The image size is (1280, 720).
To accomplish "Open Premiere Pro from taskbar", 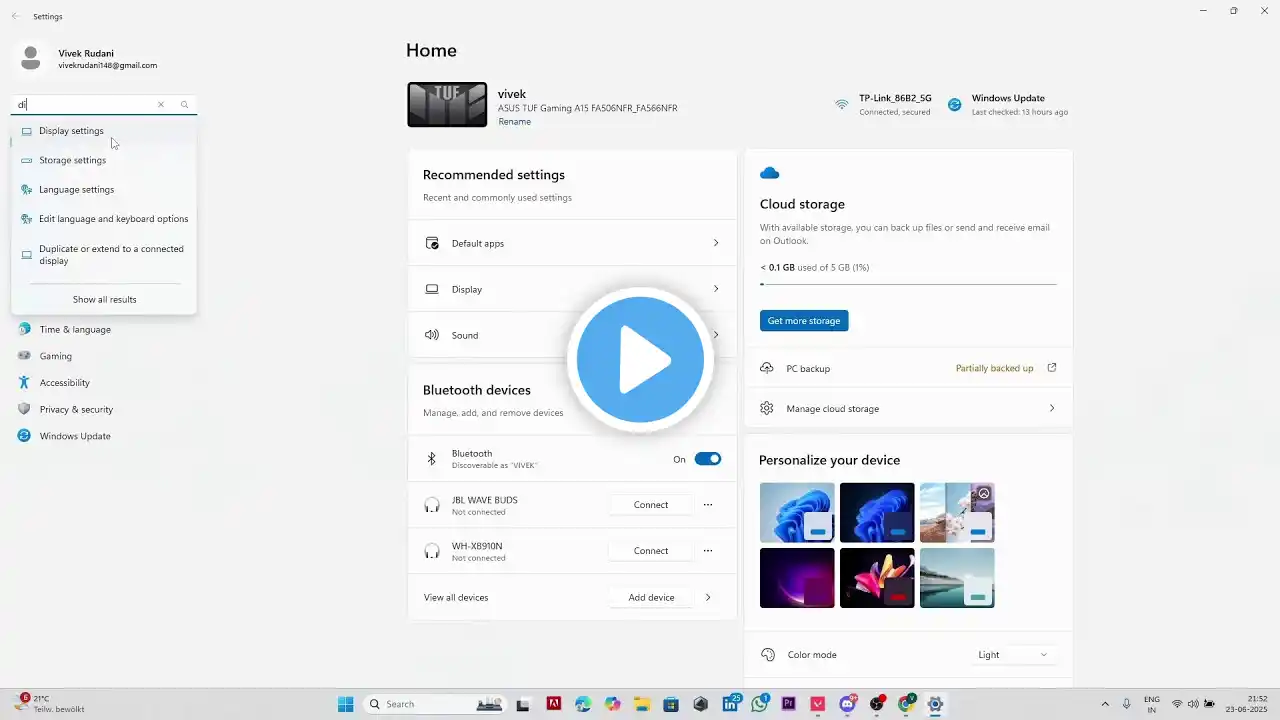I will [788, 704].
